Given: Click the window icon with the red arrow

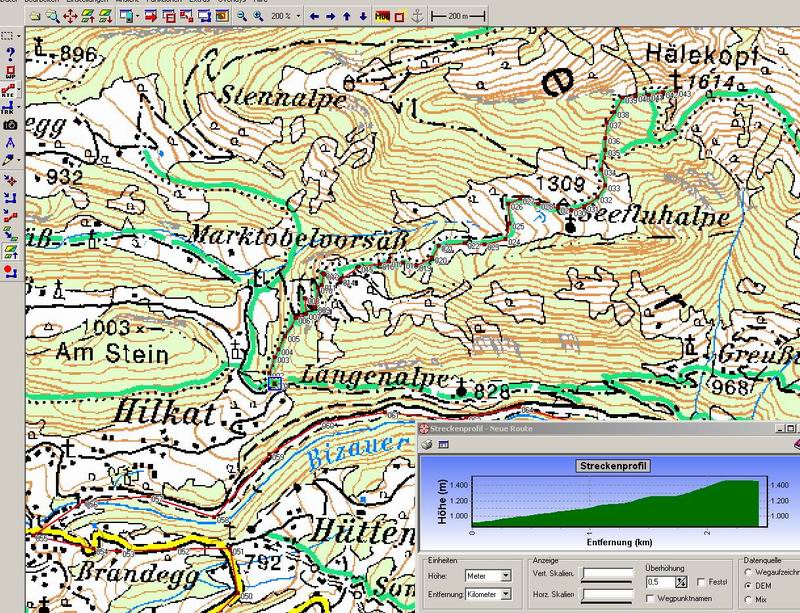Looking at the screenshot, I should [151, 16].
